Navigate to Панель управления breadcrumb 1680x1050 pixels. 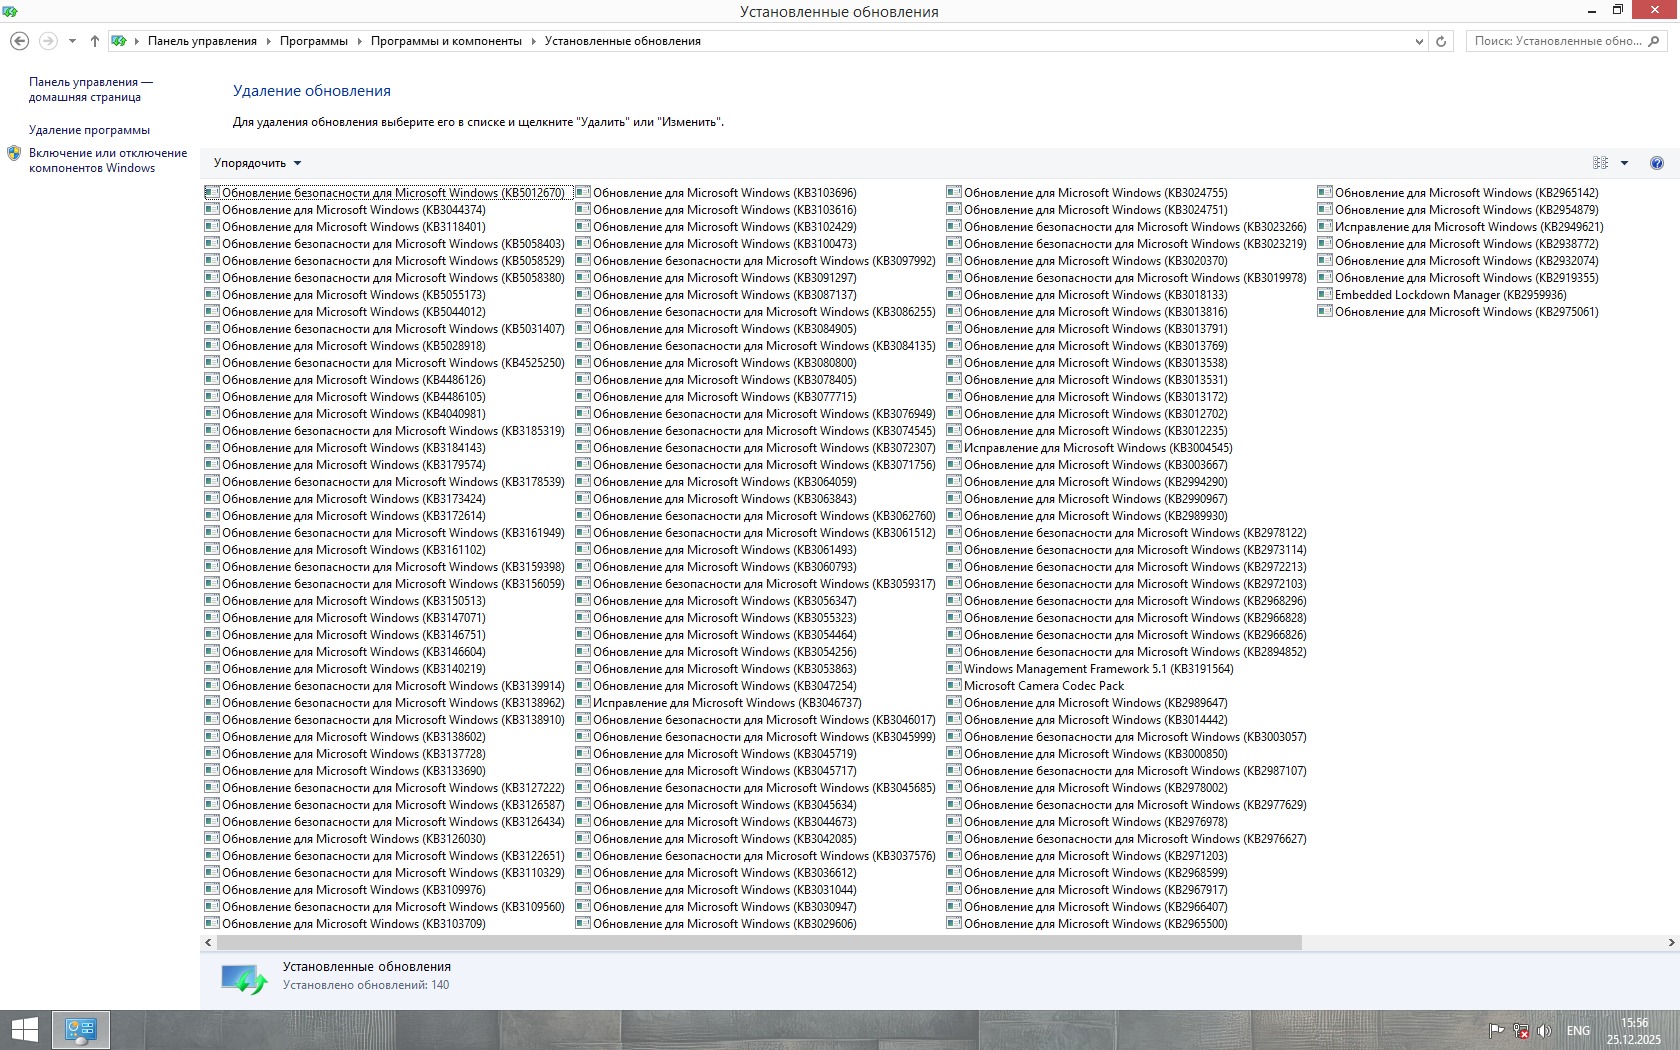202,41
